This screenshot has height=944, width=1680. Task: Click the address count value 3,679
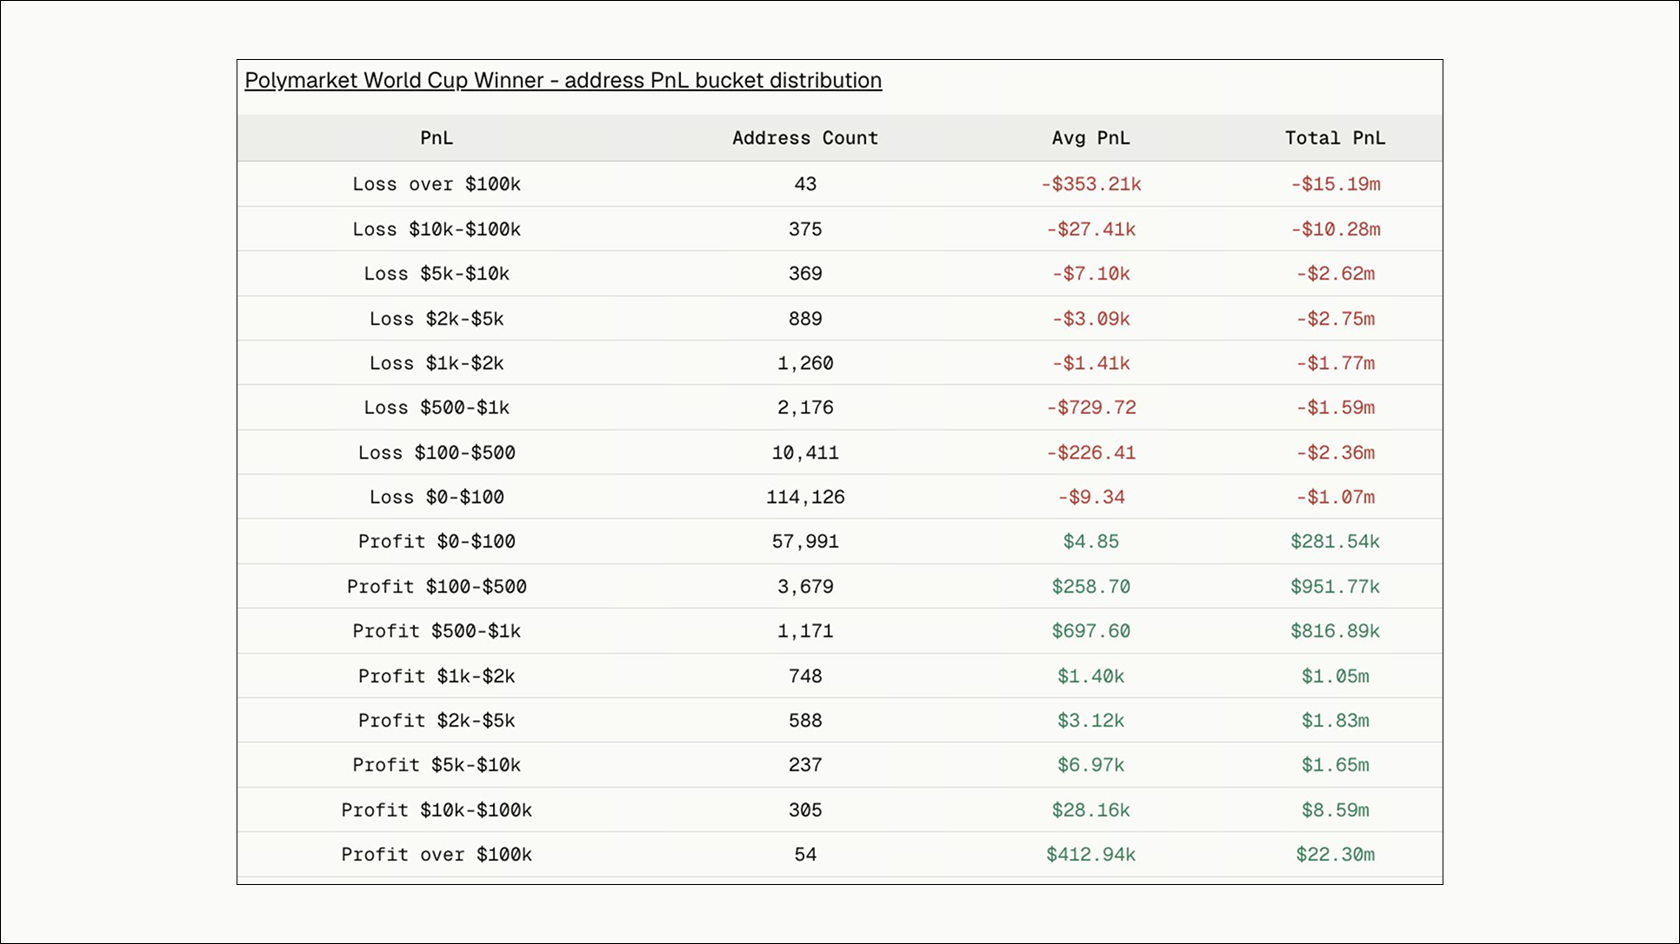(x=805, y=587)
